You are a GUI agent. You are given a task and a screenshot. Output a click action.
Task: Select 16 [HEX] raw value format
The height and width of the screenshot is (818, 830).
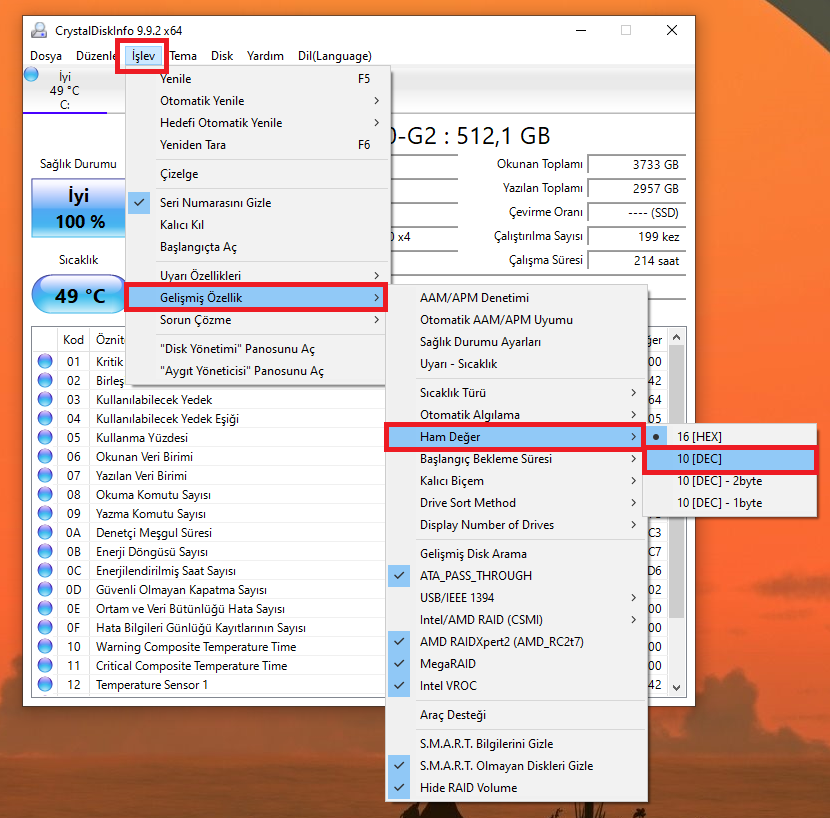coord(730,437)
